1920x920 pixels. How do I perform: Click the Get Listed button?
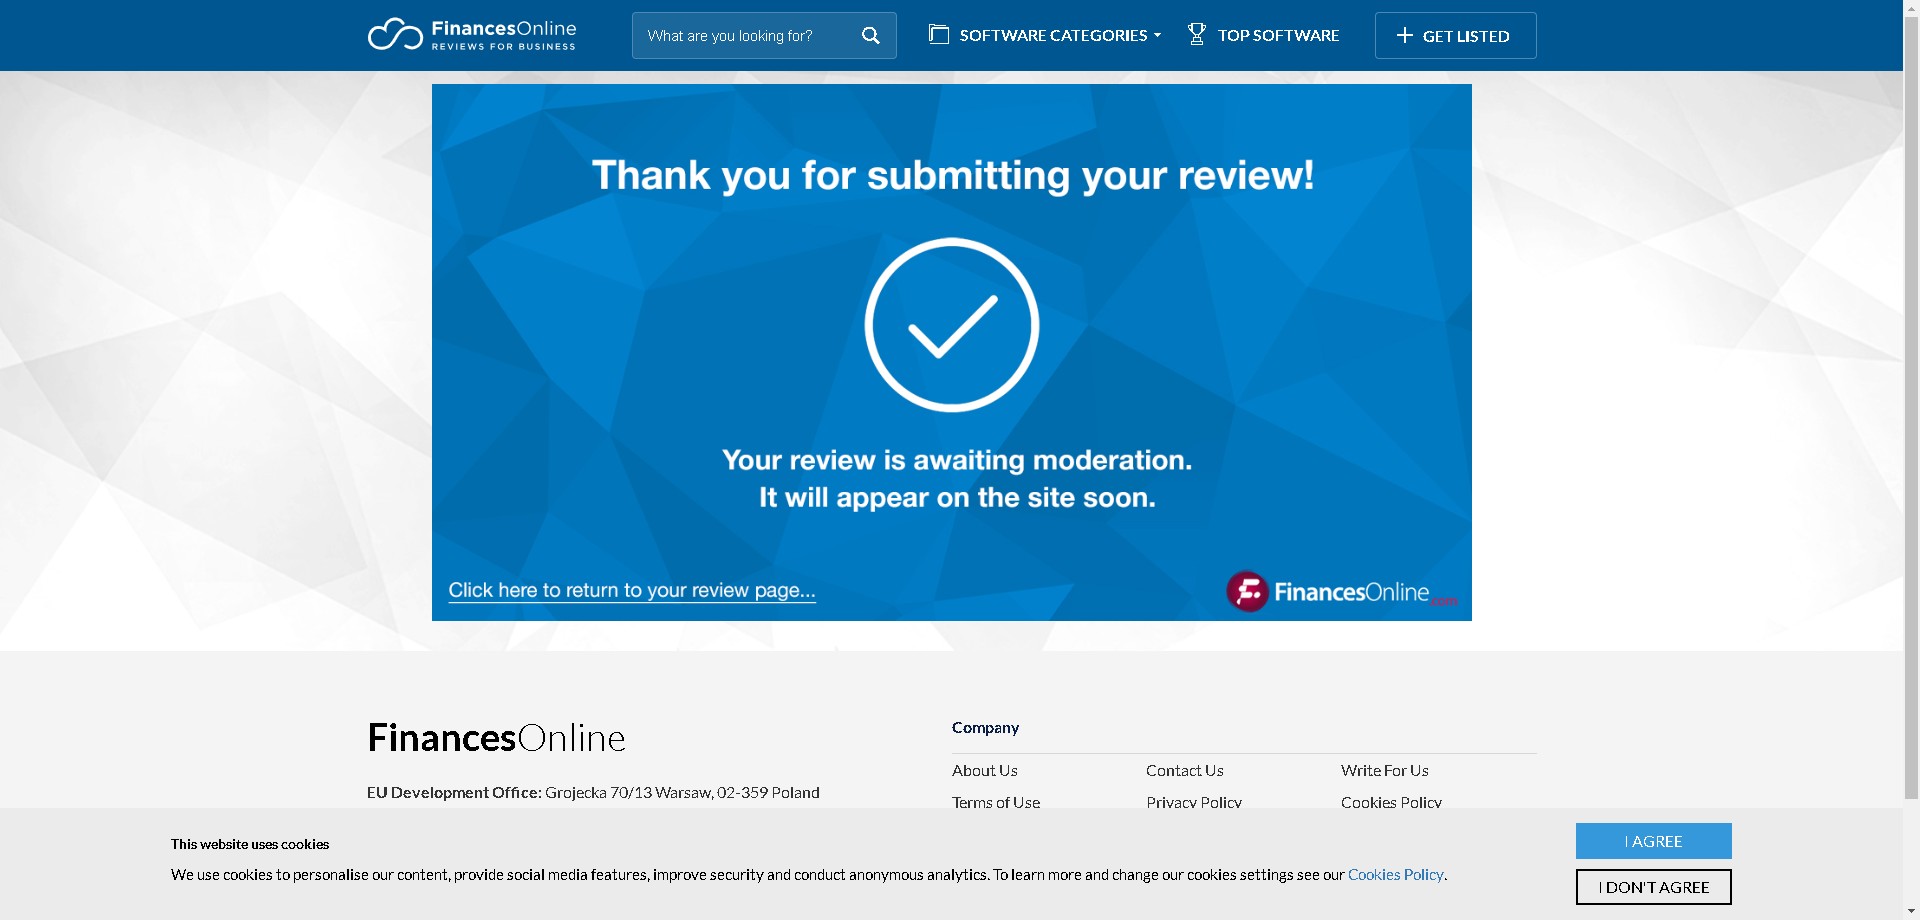click(x=1455, y=36)
